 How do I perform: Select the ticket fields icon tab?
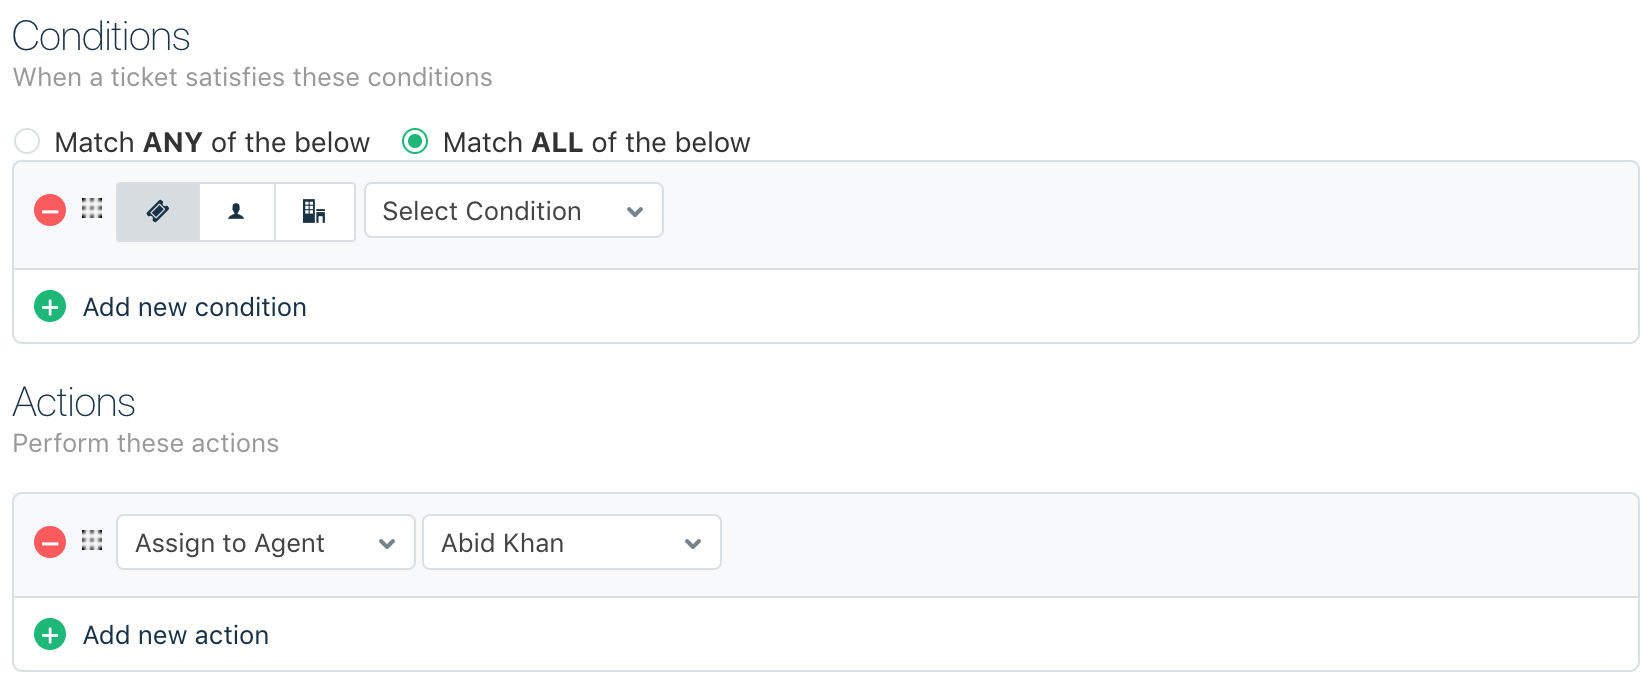[158, 211]
